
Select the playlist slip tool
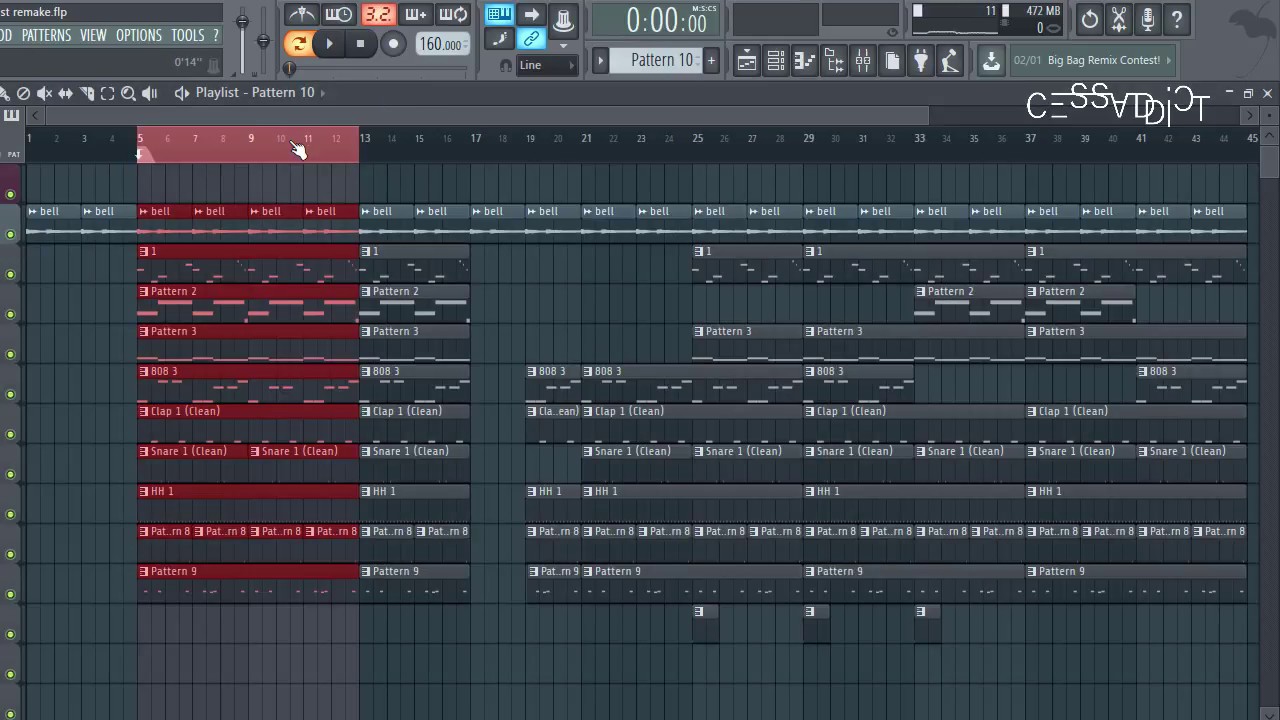tap(65, 93)
